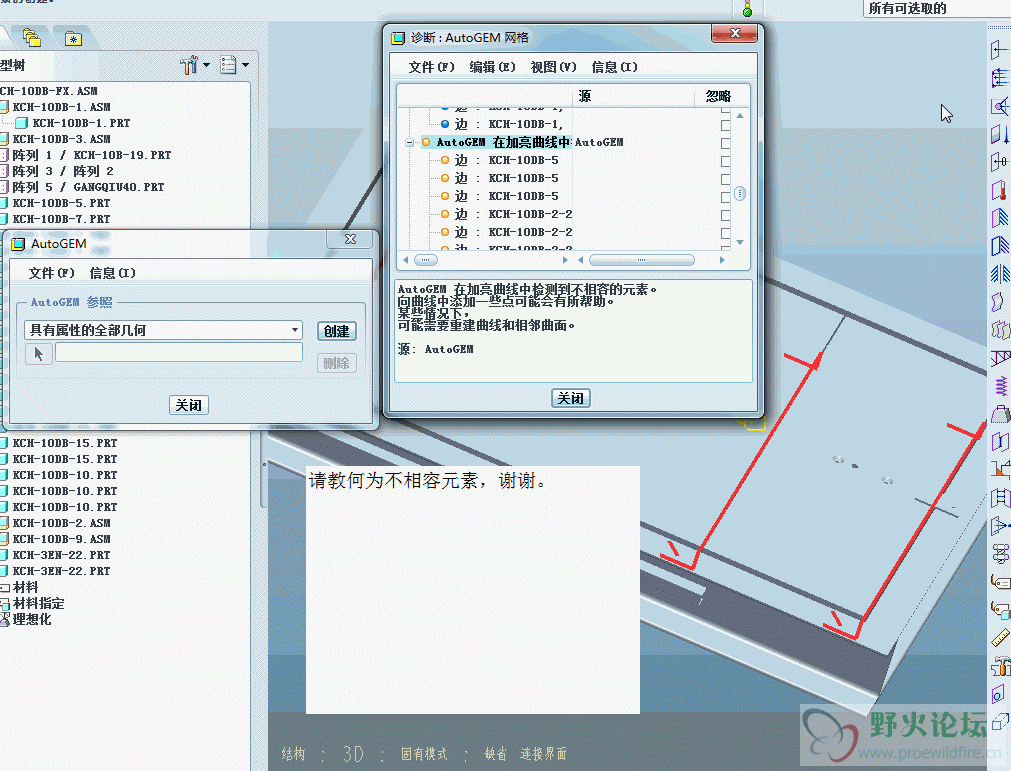Open the dropdown arrow beside the settings hammer

click(x=206, y=65)
